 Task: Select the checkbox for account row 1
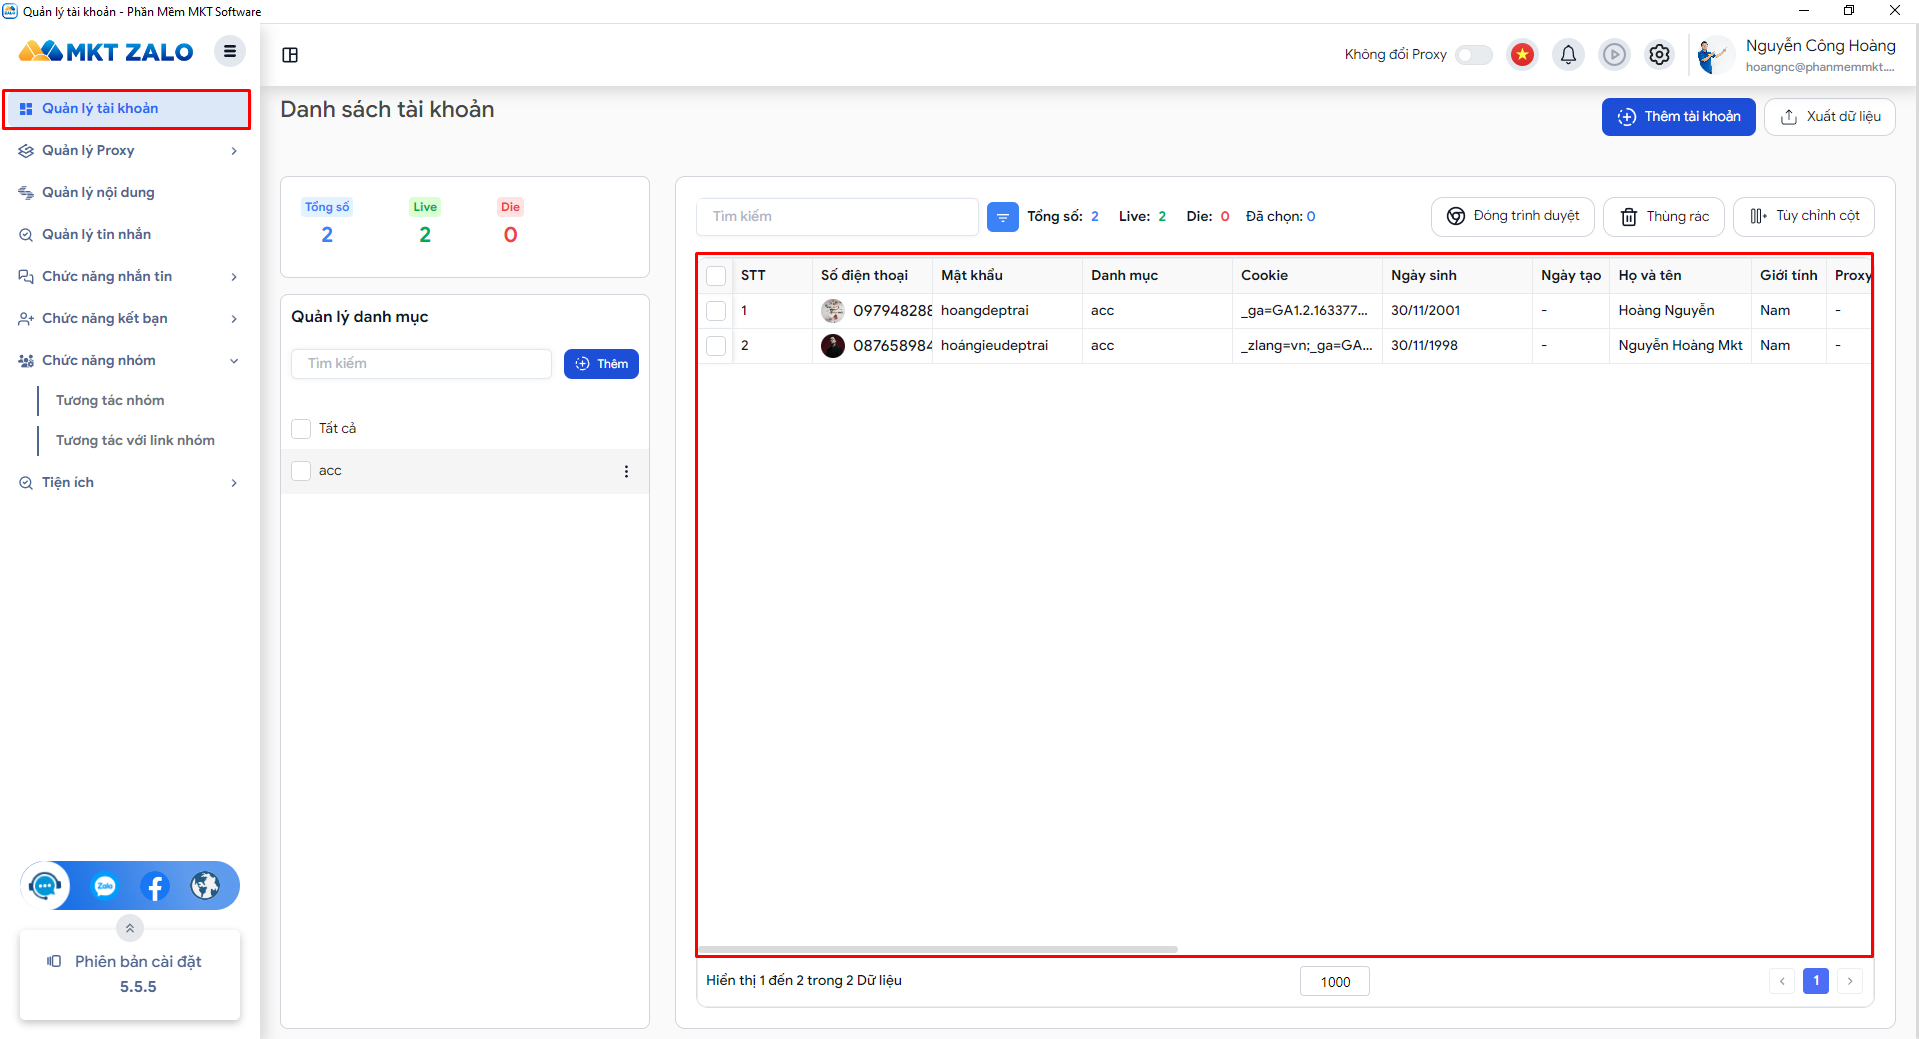pyautogui.click(x=716, y=310)
